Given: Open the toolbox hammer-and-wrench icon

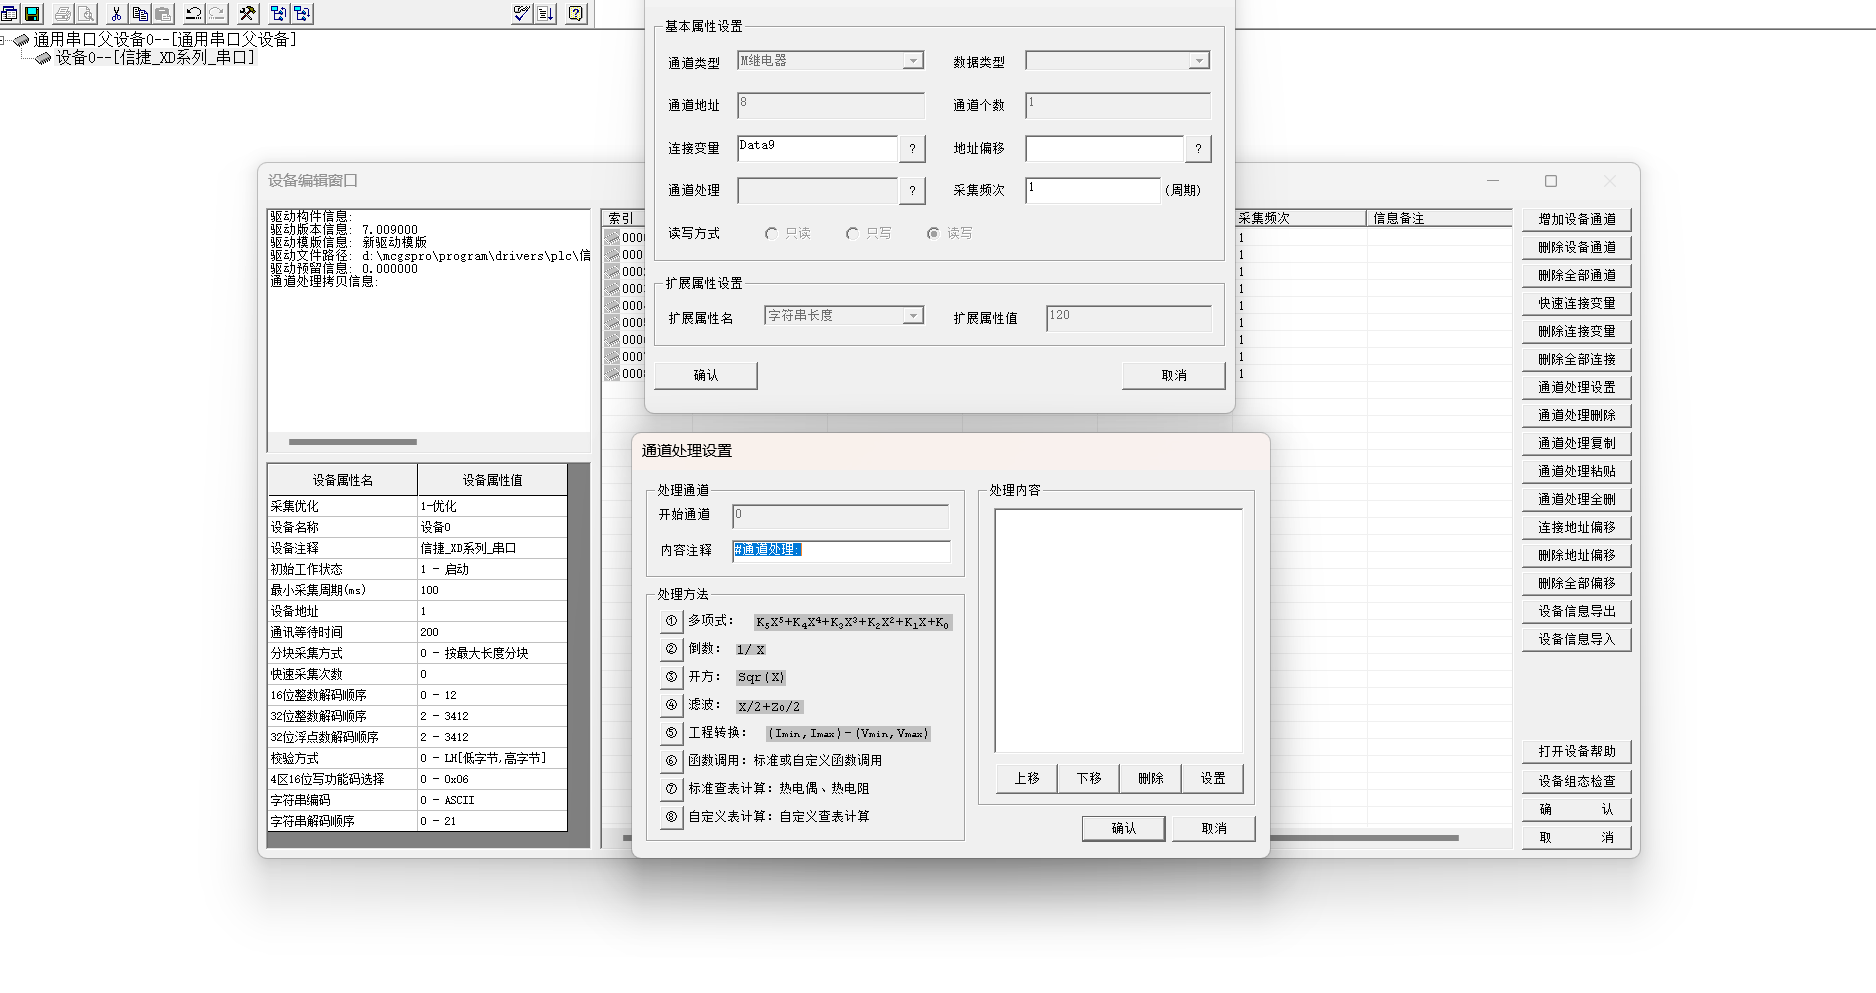Looking at the screenshot, I should (x=247, y=14).
